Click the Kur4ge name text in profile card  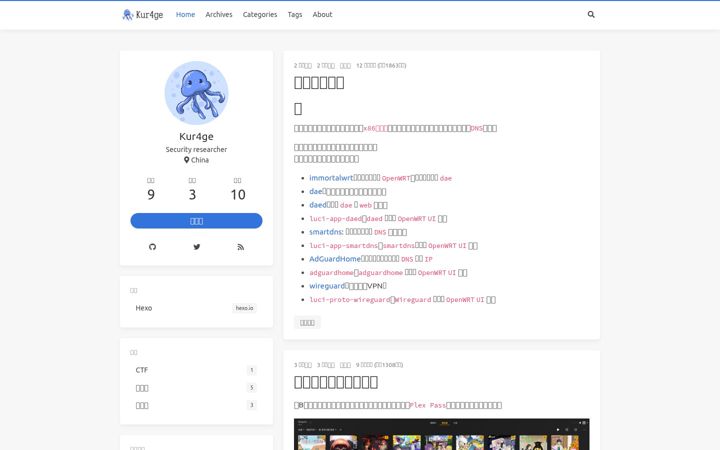(x=197, y=136)
